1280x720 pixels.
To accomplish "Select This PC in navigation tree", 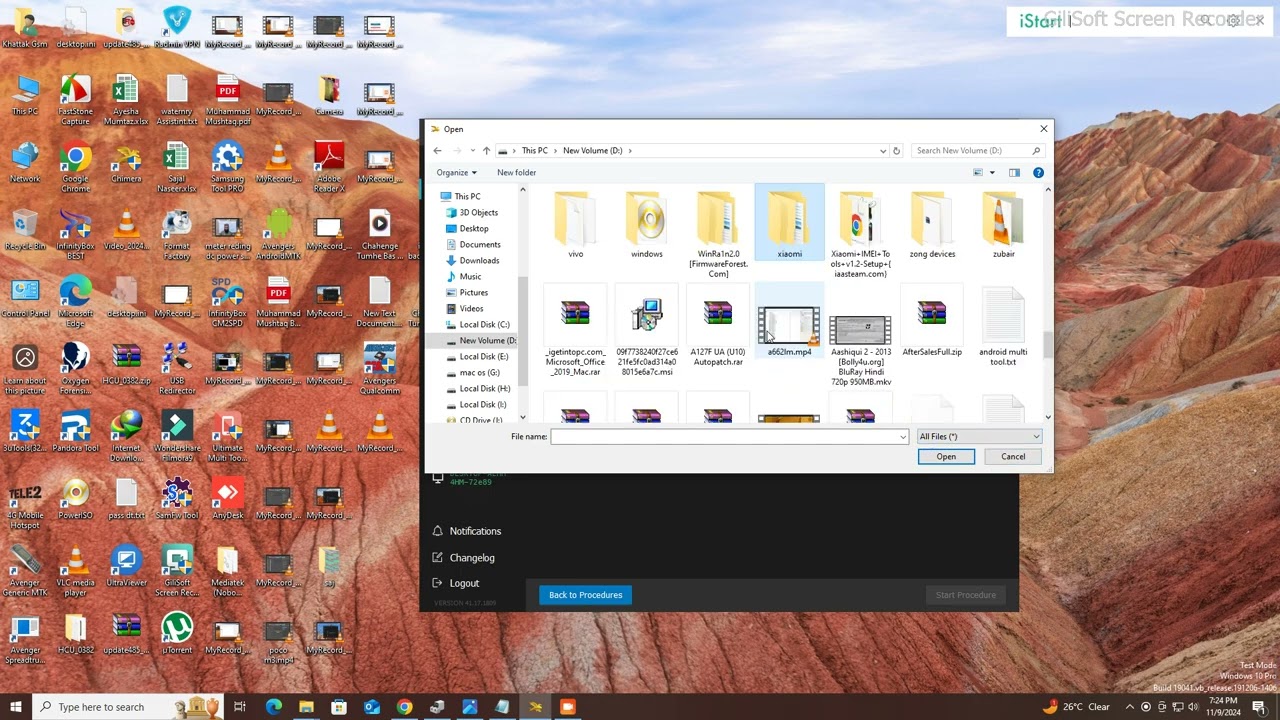I will click(467, 197).
